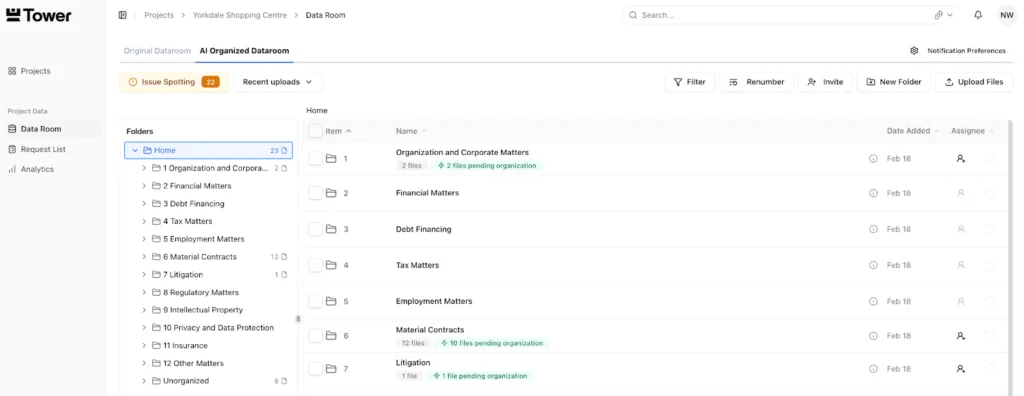Screen dimensions: 1024x396
Task: Click the 10 files pending organization tag
Action: pos(492,343)
